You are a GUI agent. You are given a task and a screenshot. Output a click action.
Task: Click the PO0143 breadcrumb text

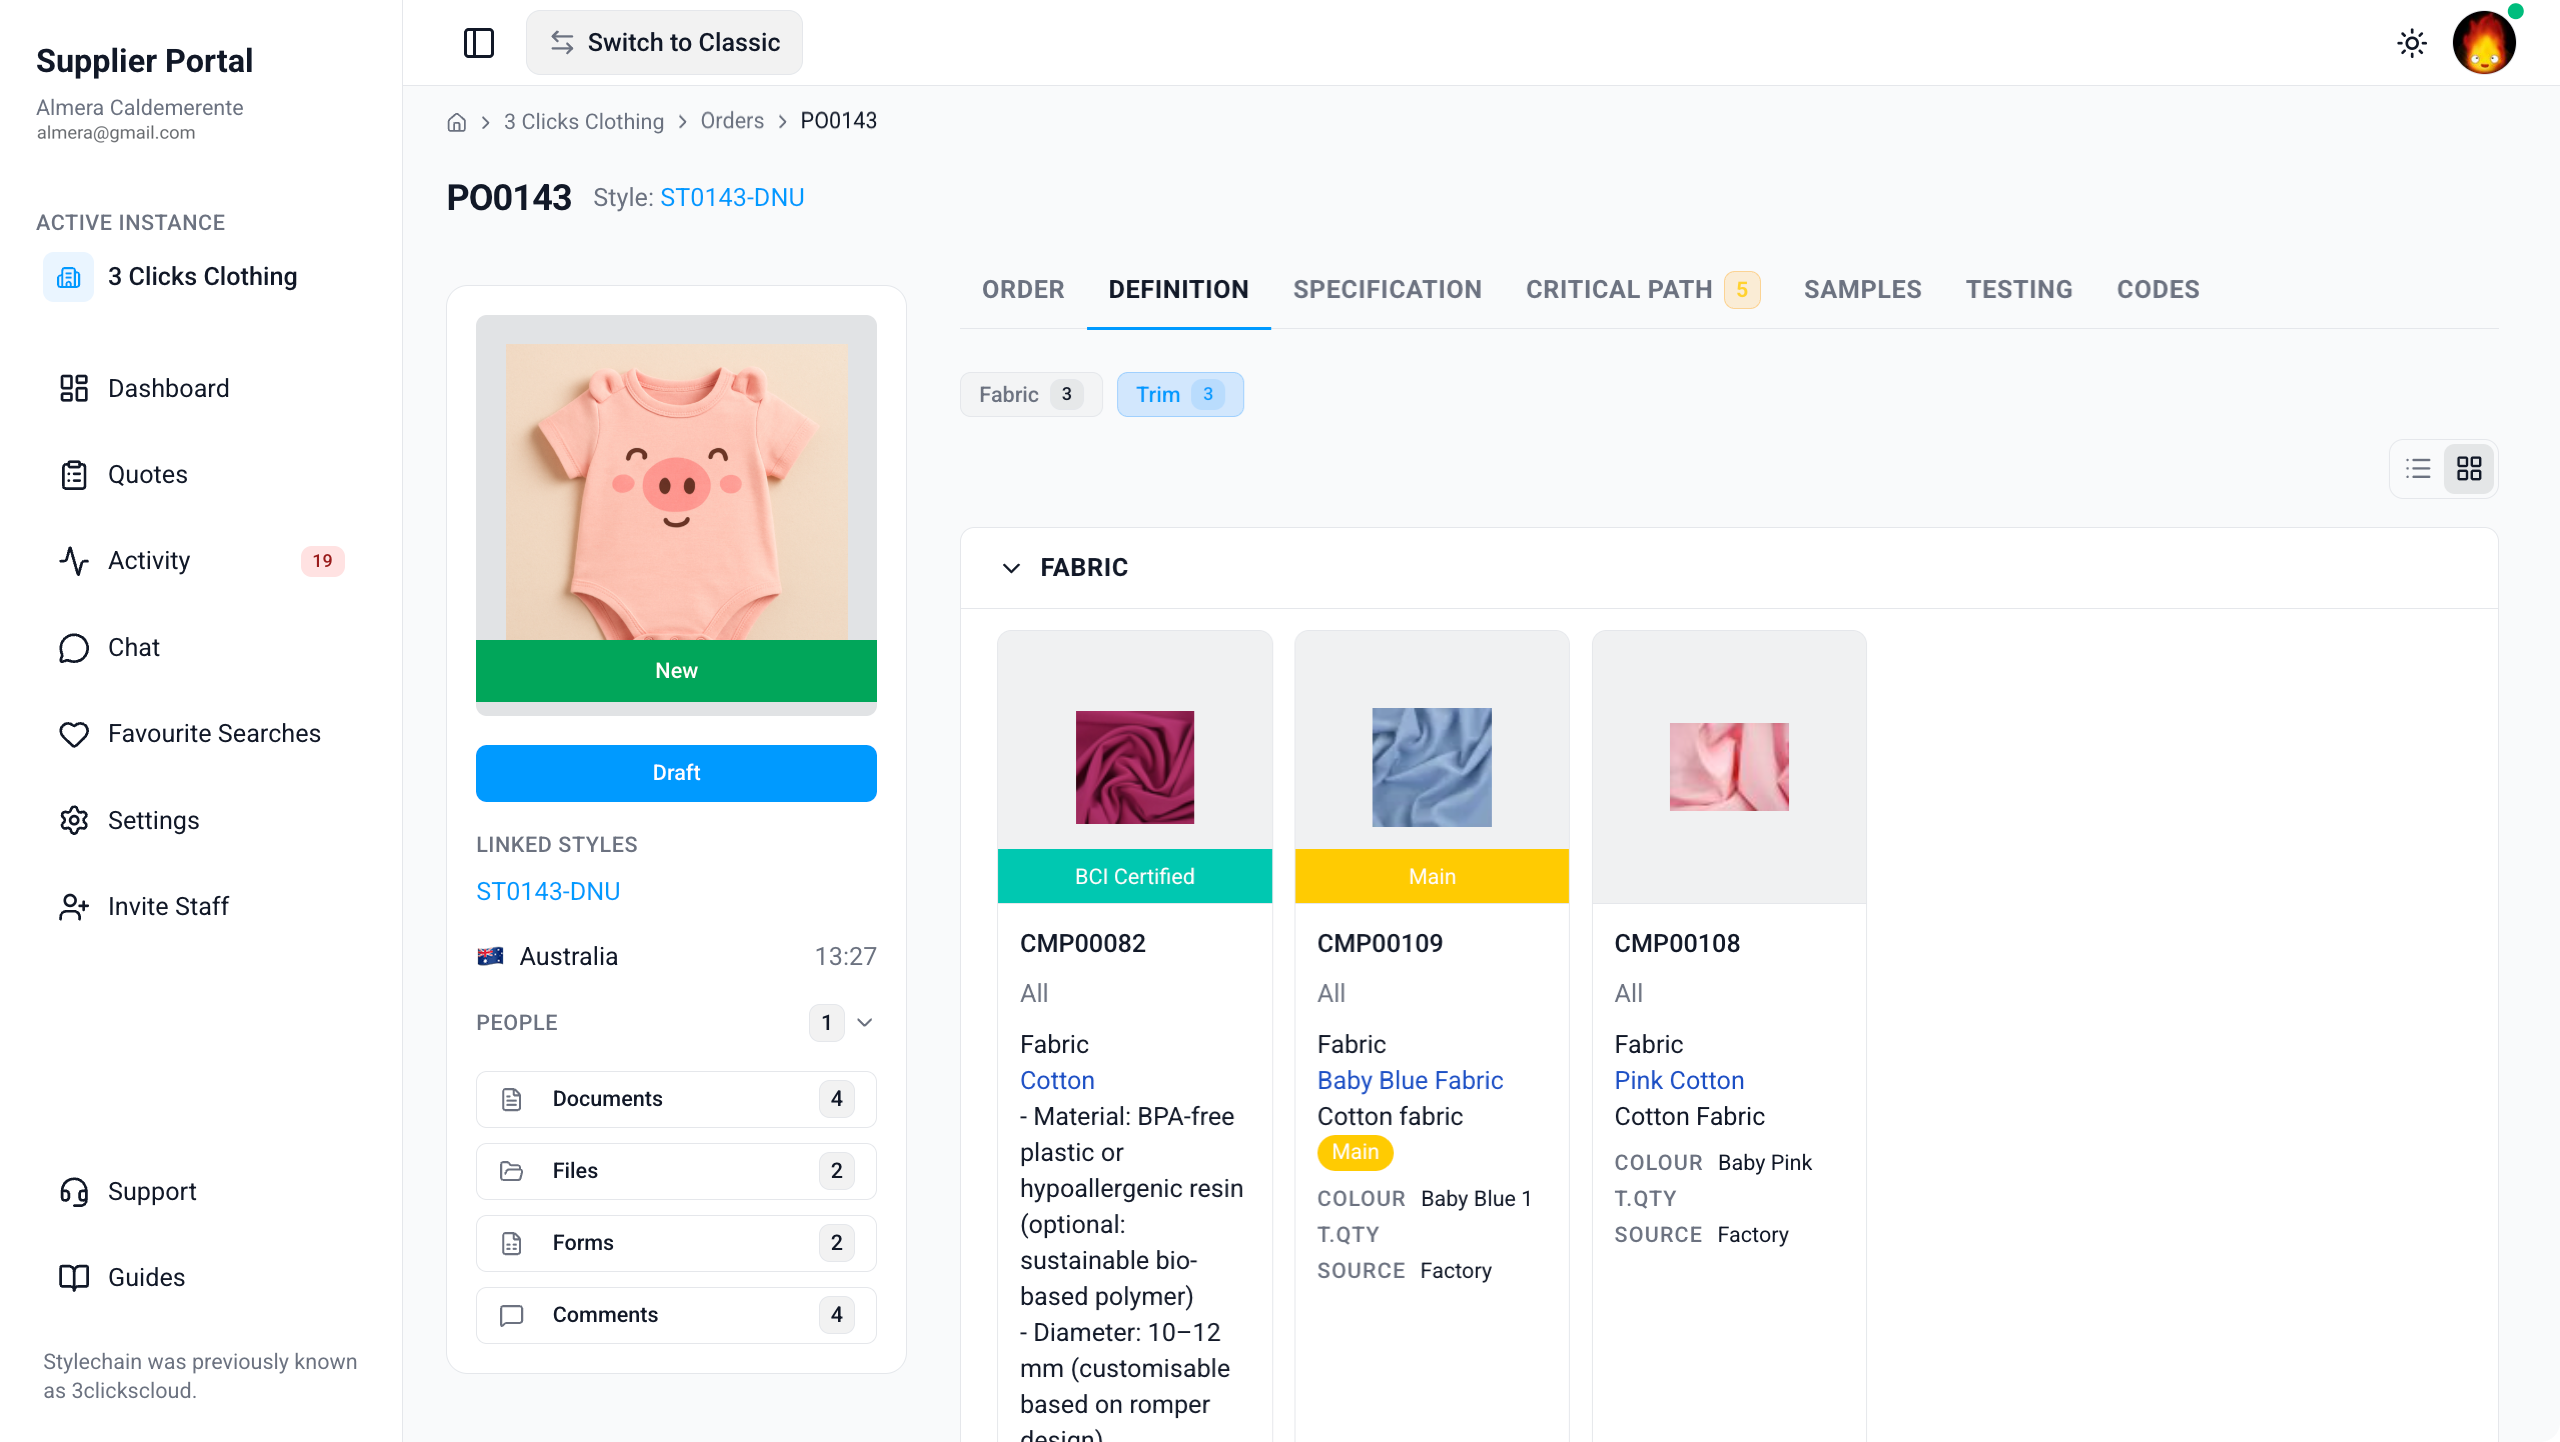(838, 122)
